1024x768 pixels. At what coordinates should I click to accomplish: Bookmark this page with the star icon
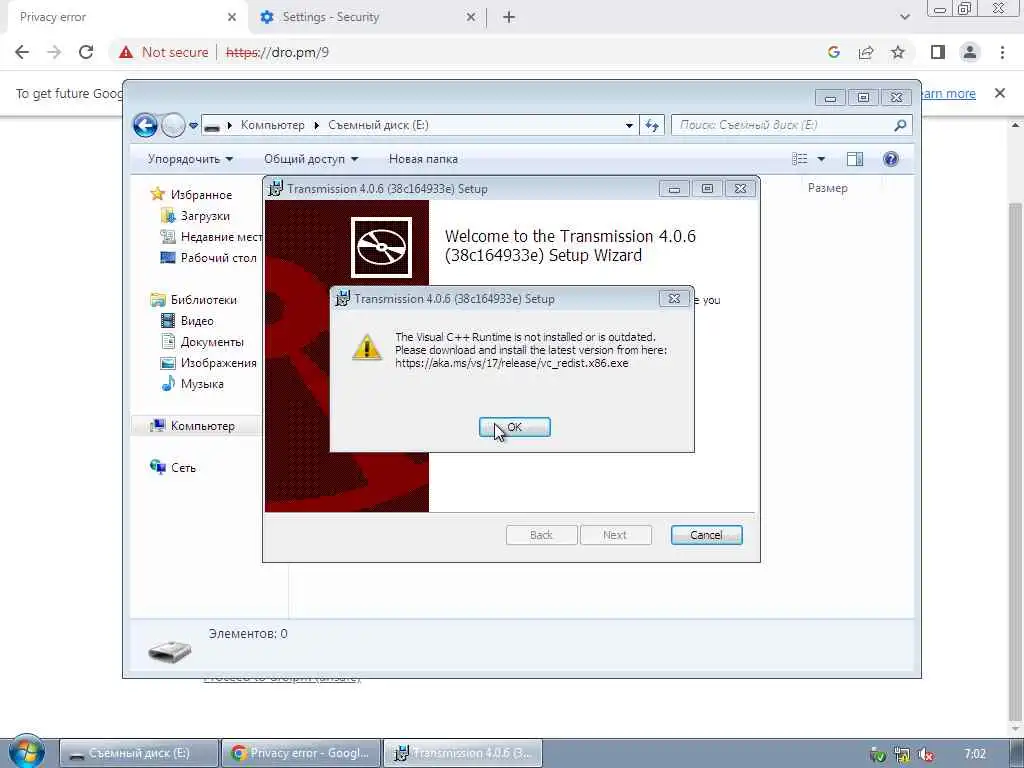coord(898,52)
